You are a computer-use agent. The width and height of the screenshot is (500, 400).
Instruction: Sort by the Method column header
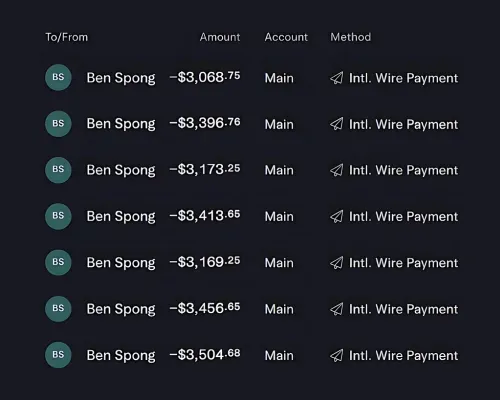[x=351, y=37]
